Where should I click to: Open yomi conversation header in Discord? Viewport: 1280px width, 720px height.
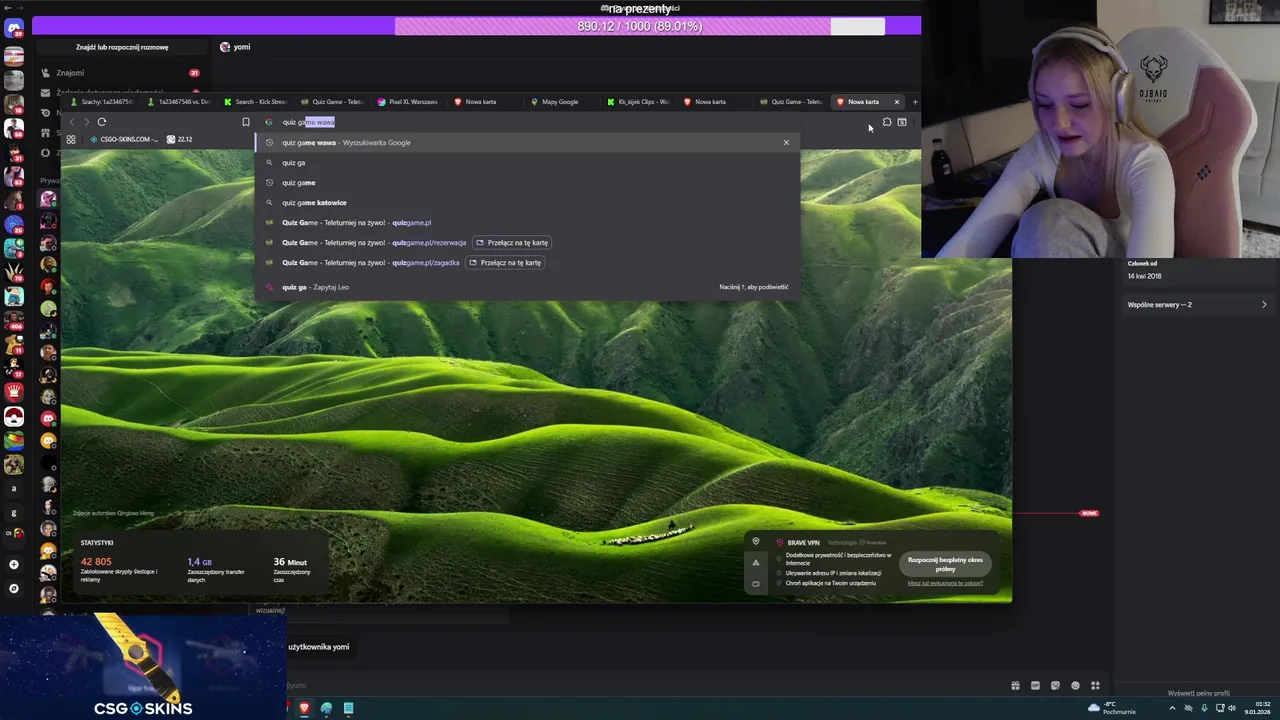235,47
